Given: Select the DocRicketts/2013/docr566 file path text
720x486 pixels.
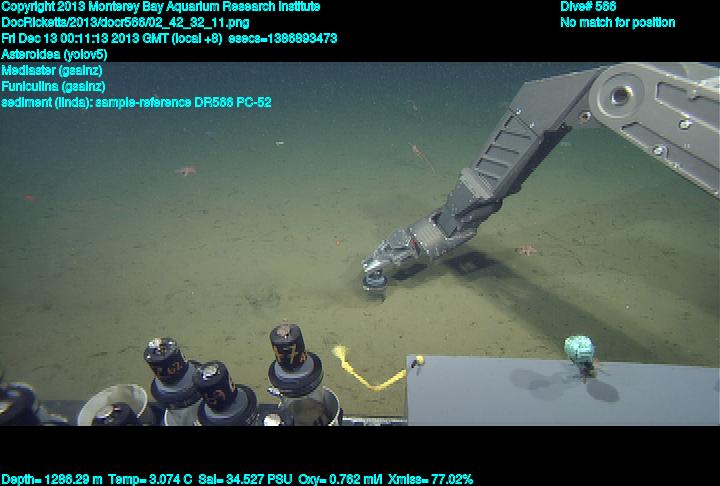Looking at the screenshot, I should tap(125, 23).
